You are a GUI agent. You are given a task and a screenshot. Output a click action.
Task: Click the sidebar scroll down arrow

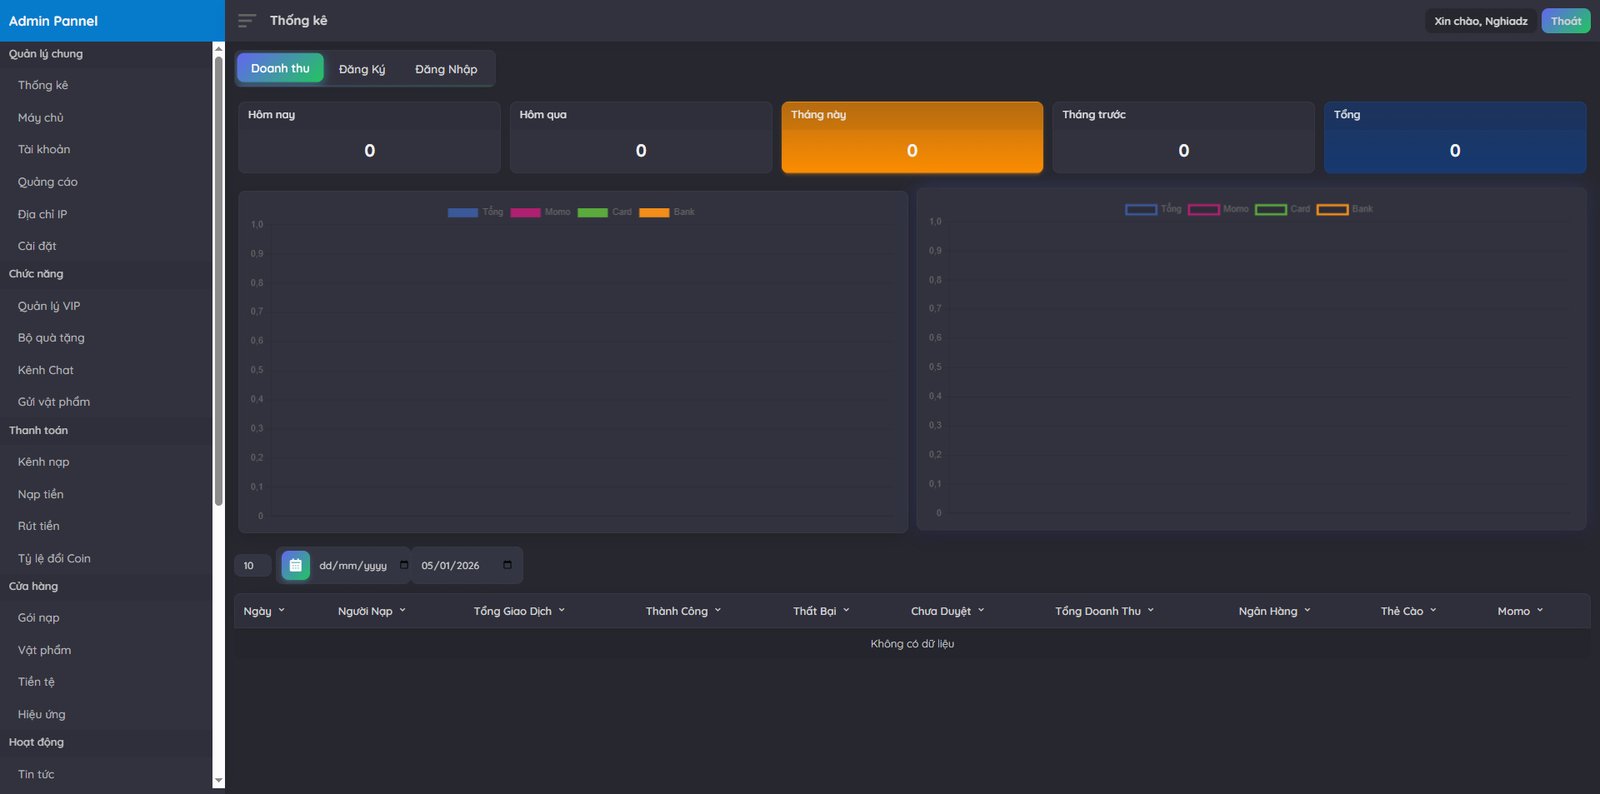[x=218, y=781]
